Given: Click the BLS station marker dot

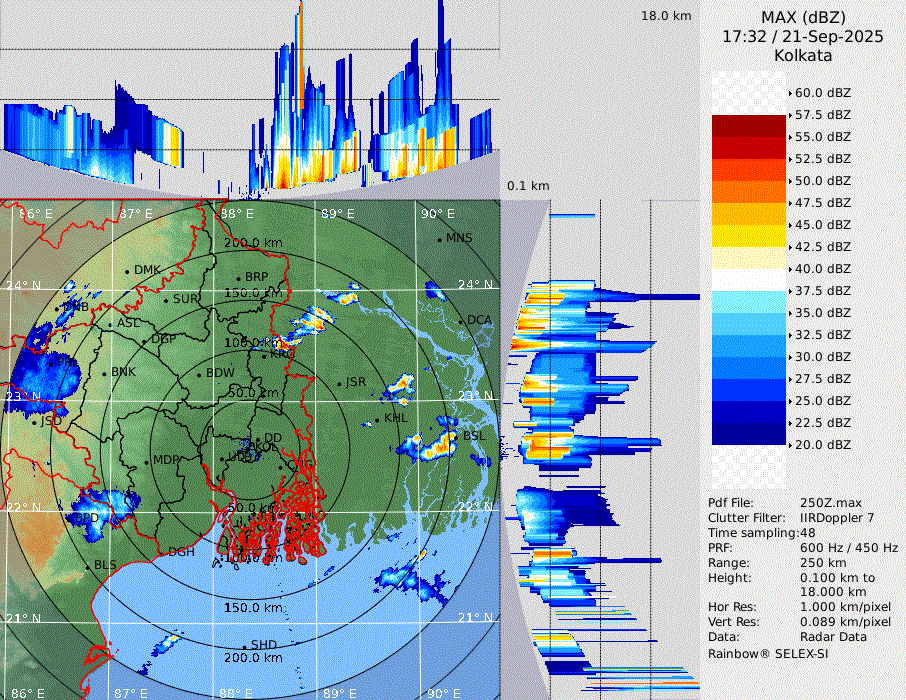Looking at the screenshot, I should click(87, 566).
